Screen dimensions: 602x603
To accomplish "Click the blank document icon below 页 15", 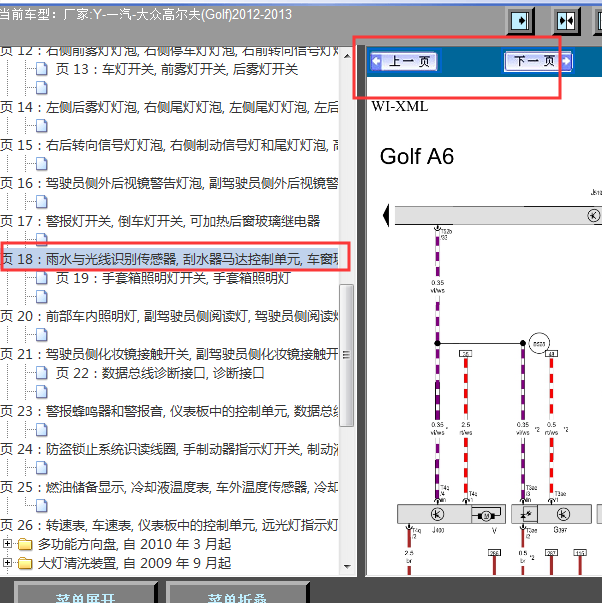I will 42,164.
